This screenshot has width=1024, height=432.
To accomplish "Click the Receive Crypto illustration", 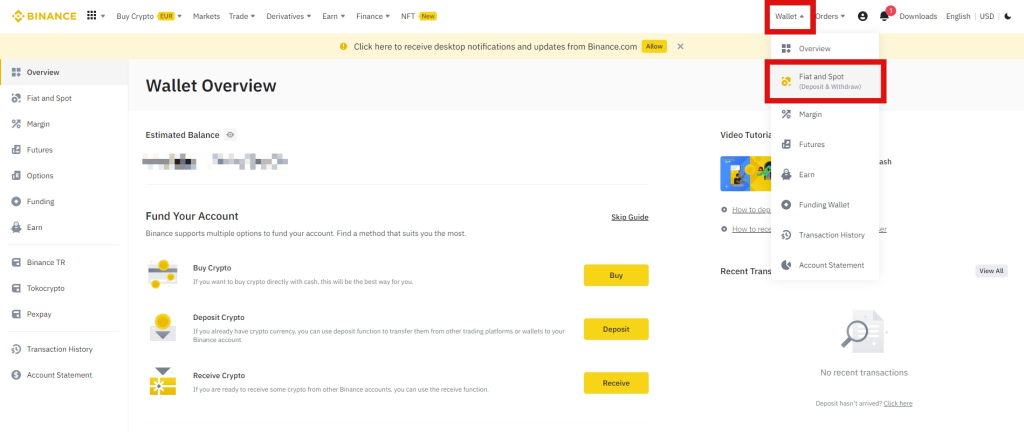I will tap(163, 381).
